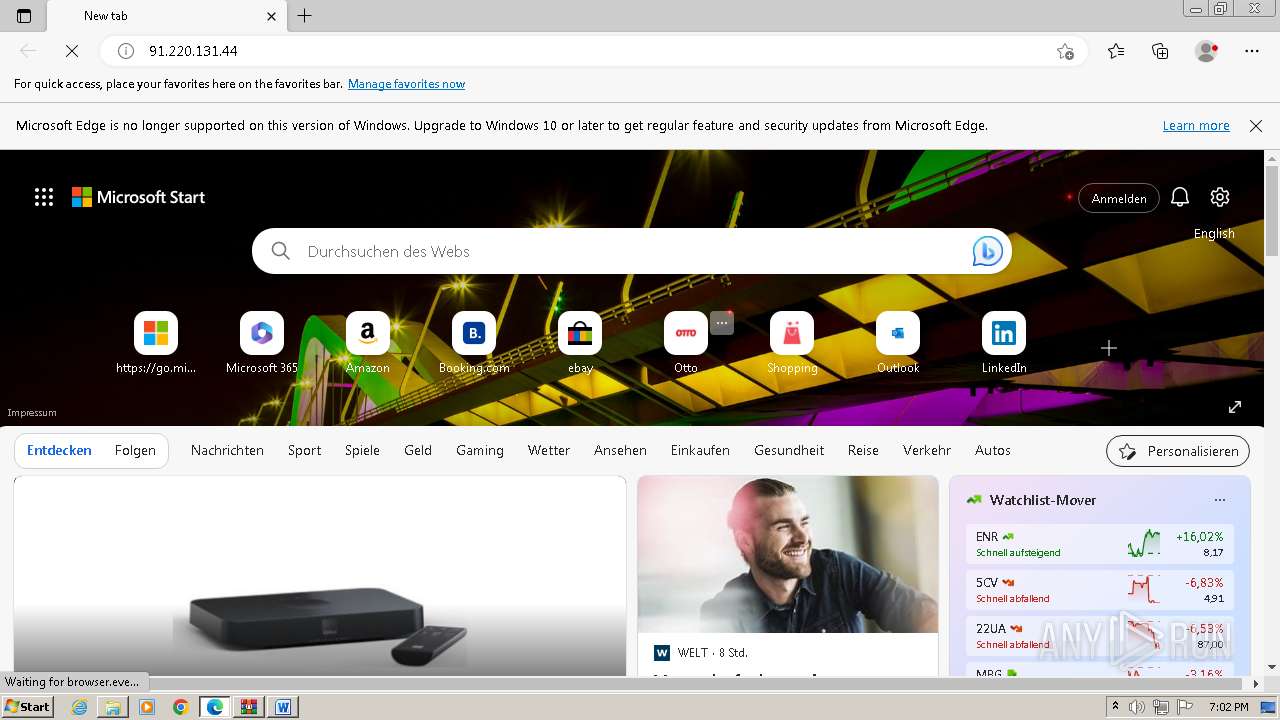Open ENR stock row in watchlist

click(x=1100, y=544)
